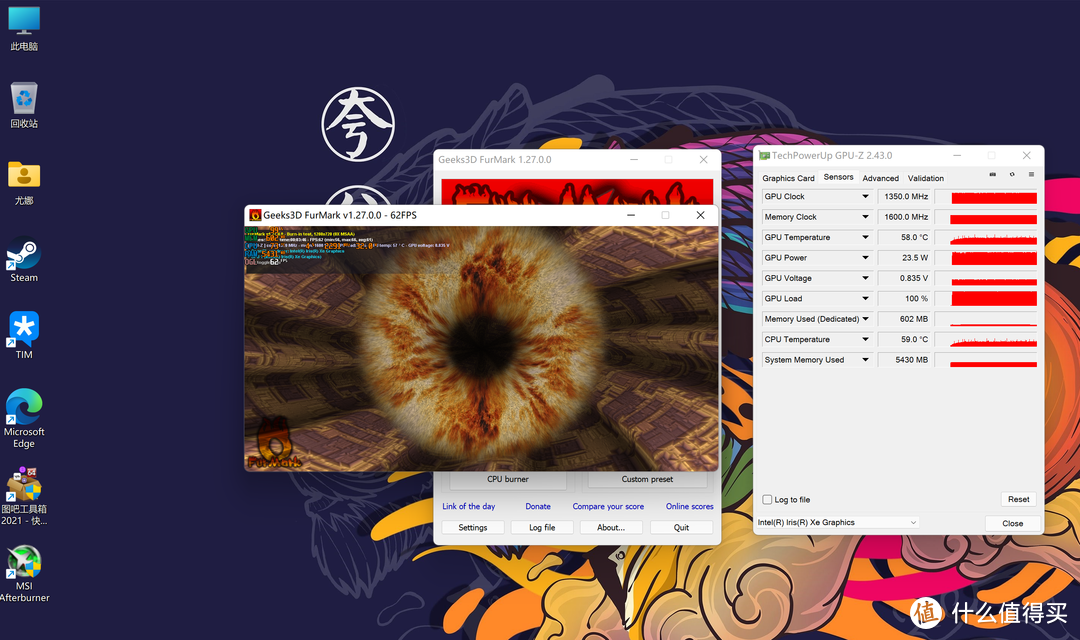
Task: Switch to the Validation tab
Action: tap(926, 178)
